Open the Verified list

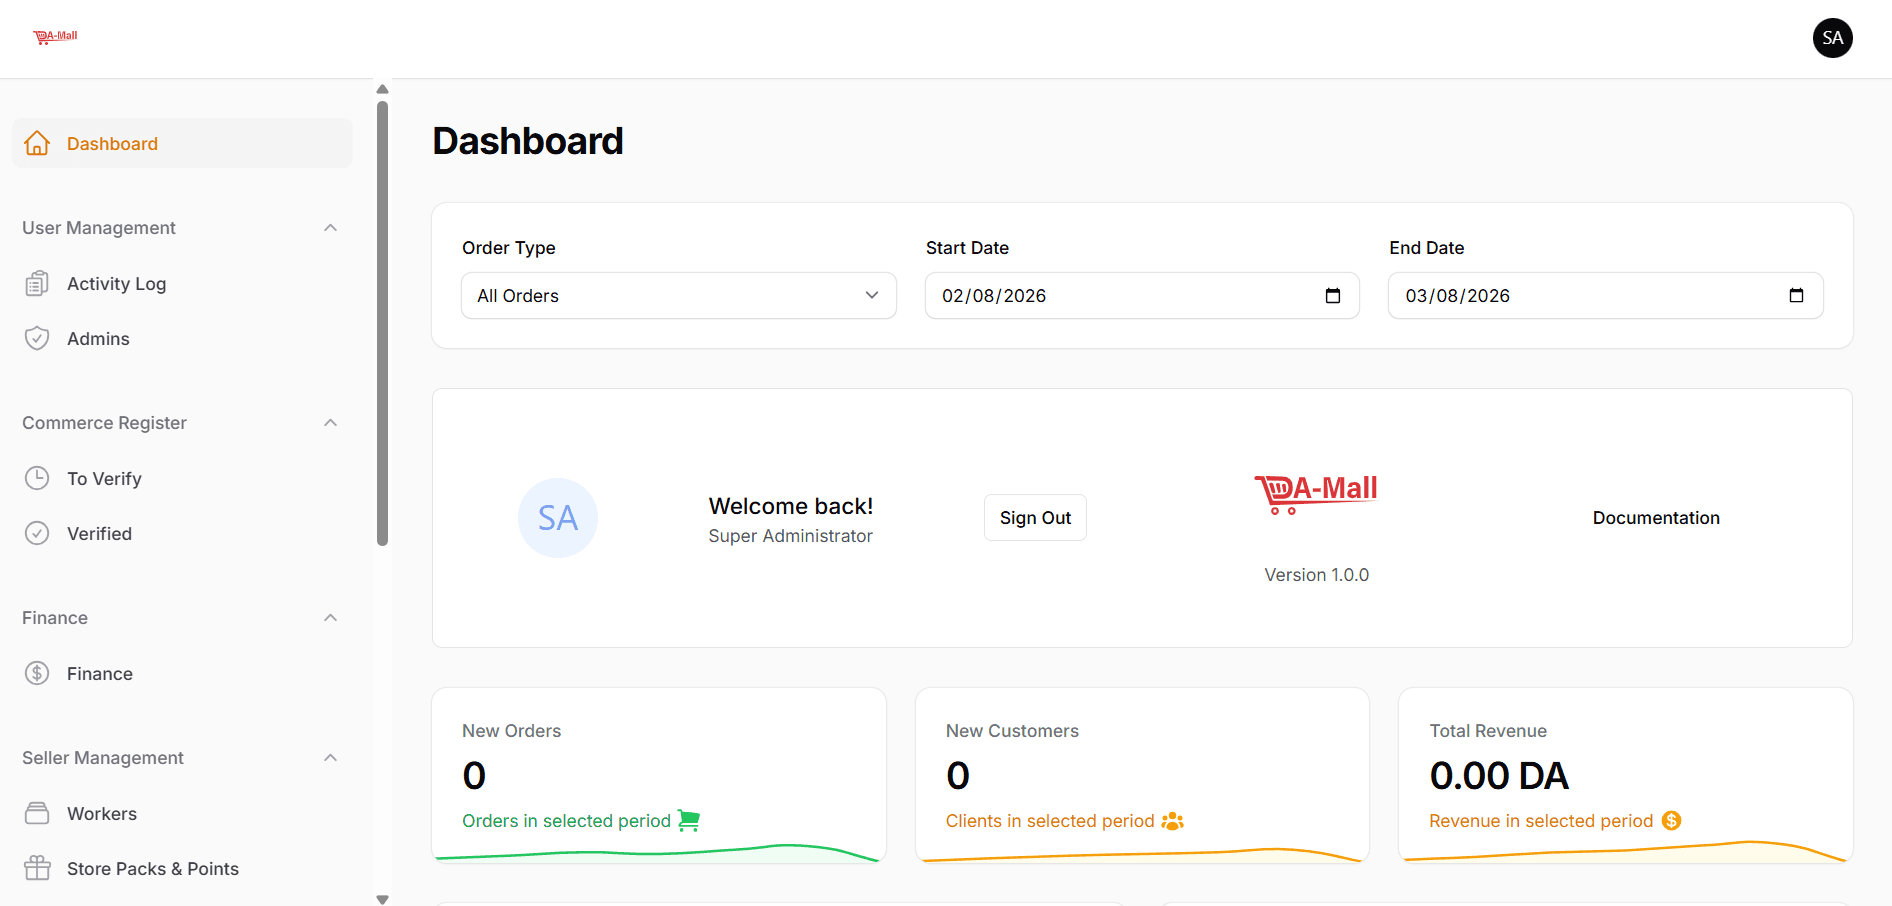(182, 534)
